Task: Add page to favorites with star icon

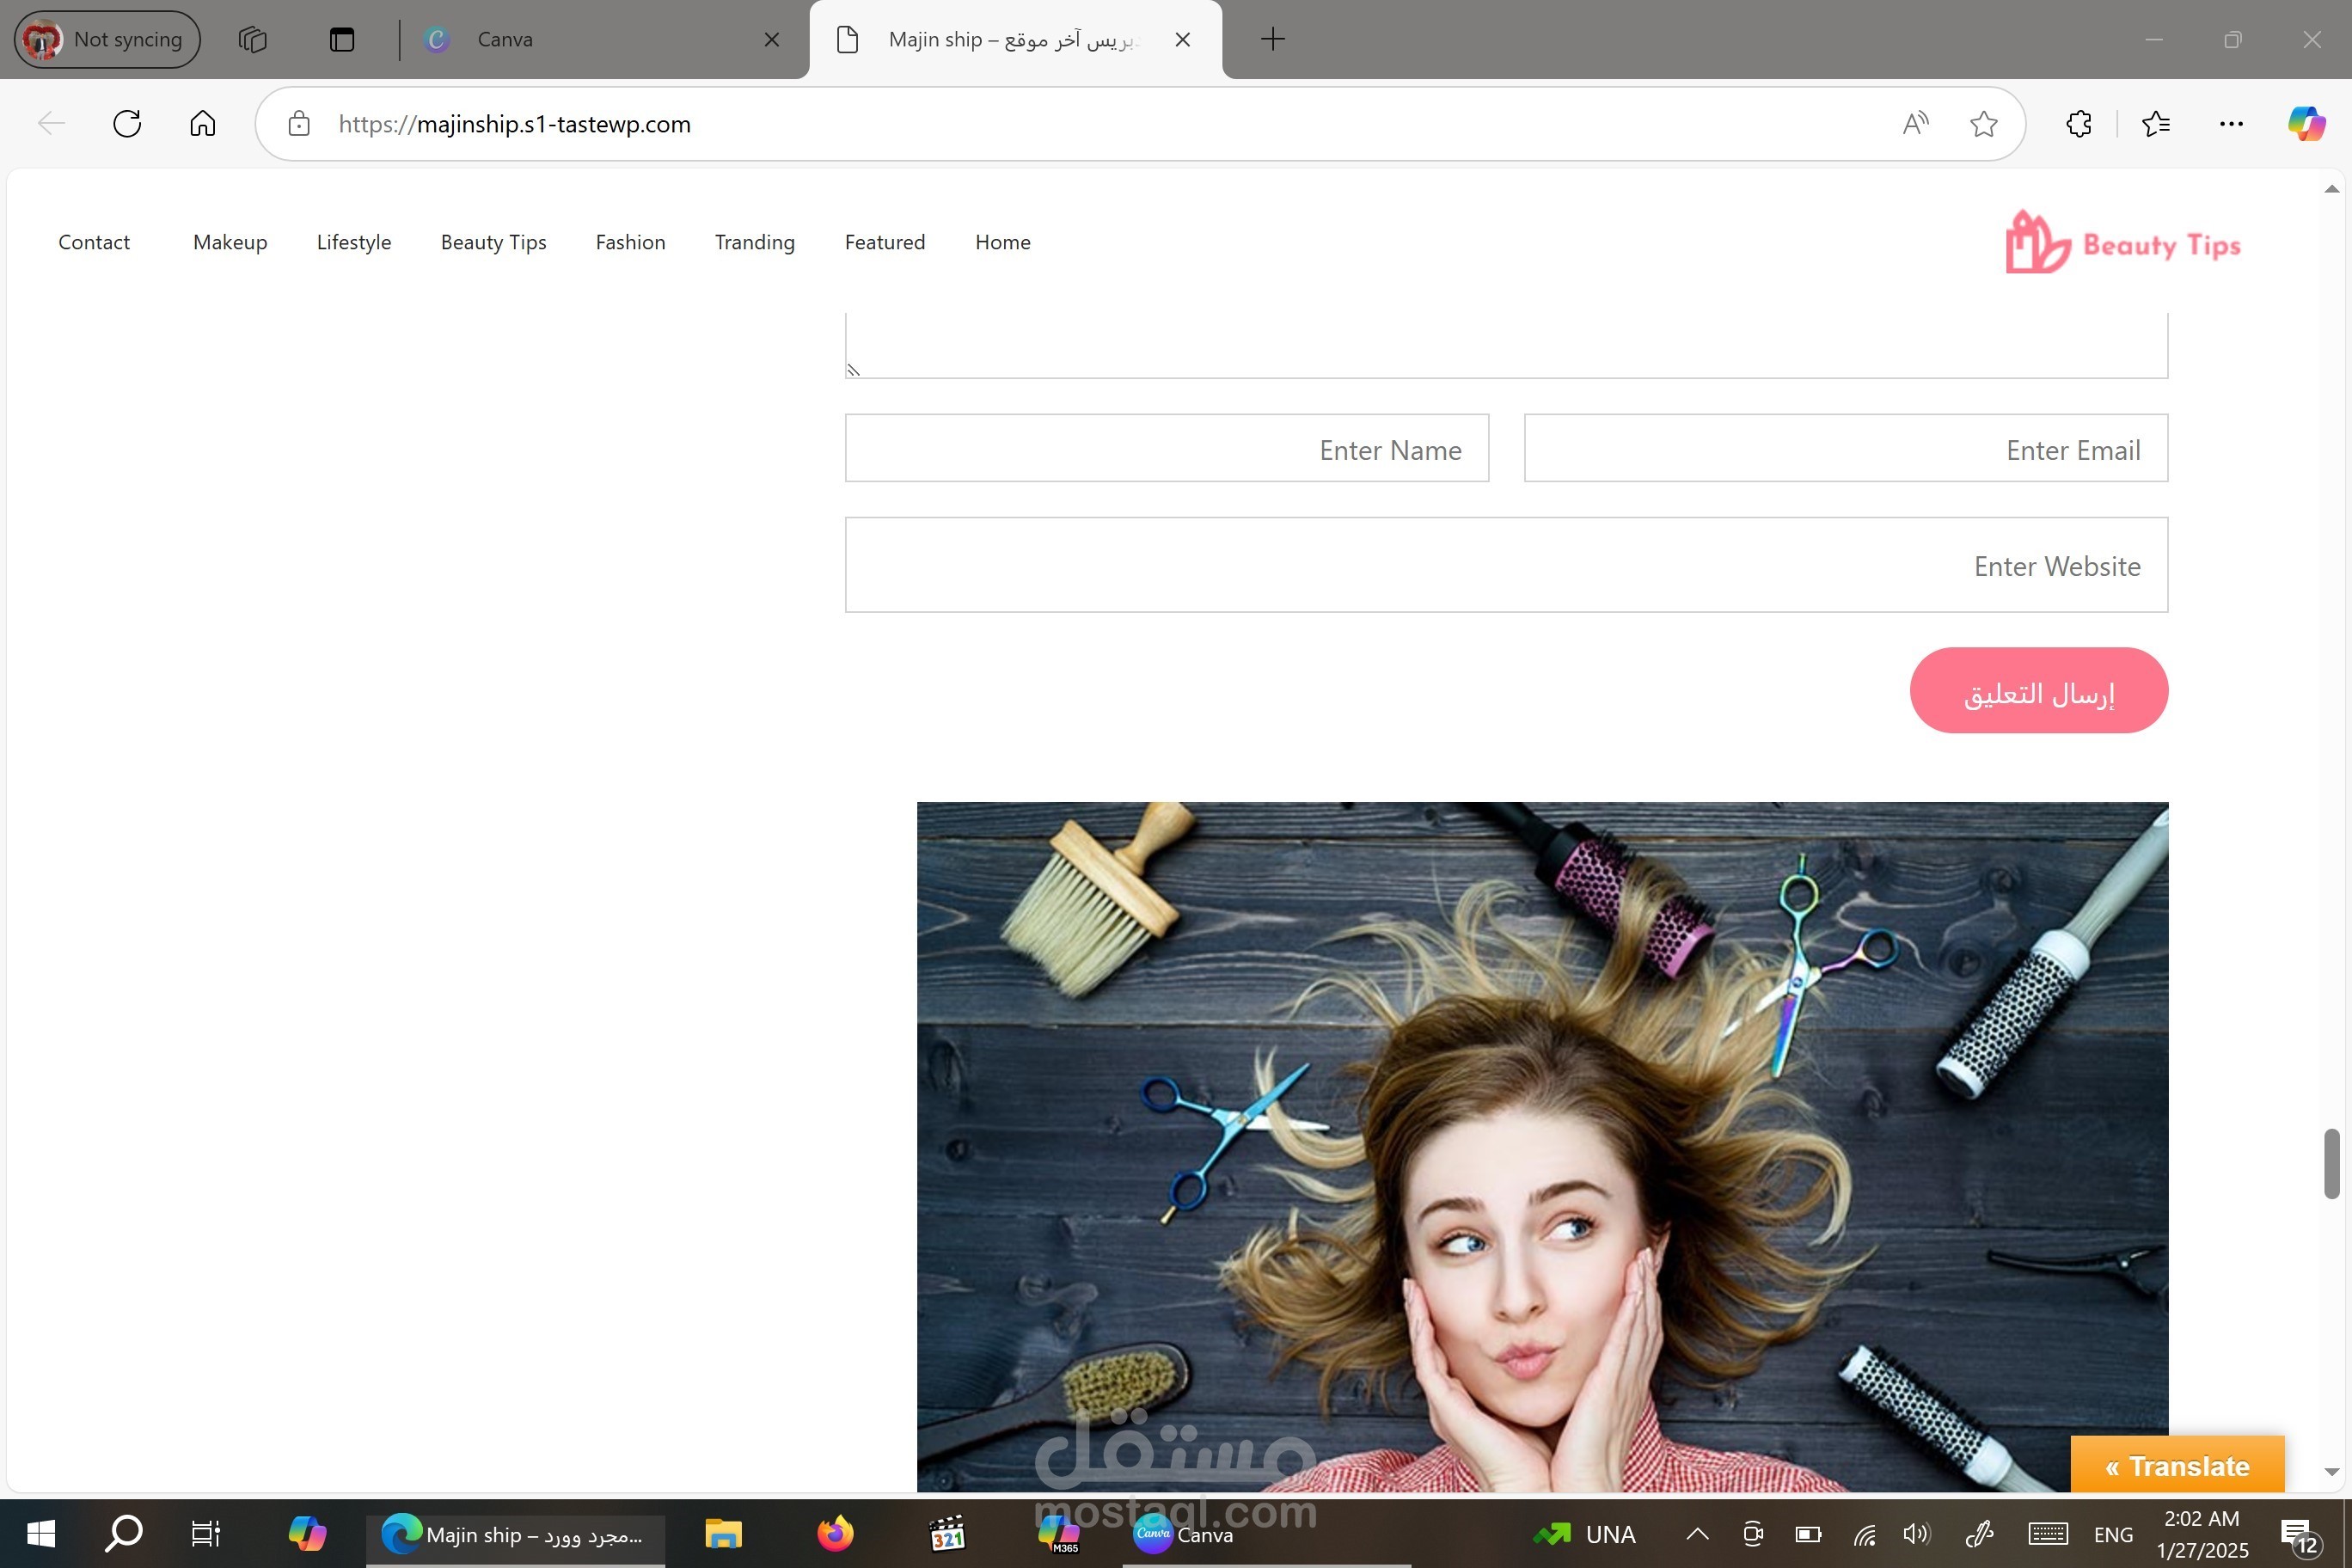Action: pyautogui.click(x=1983, y=124)
